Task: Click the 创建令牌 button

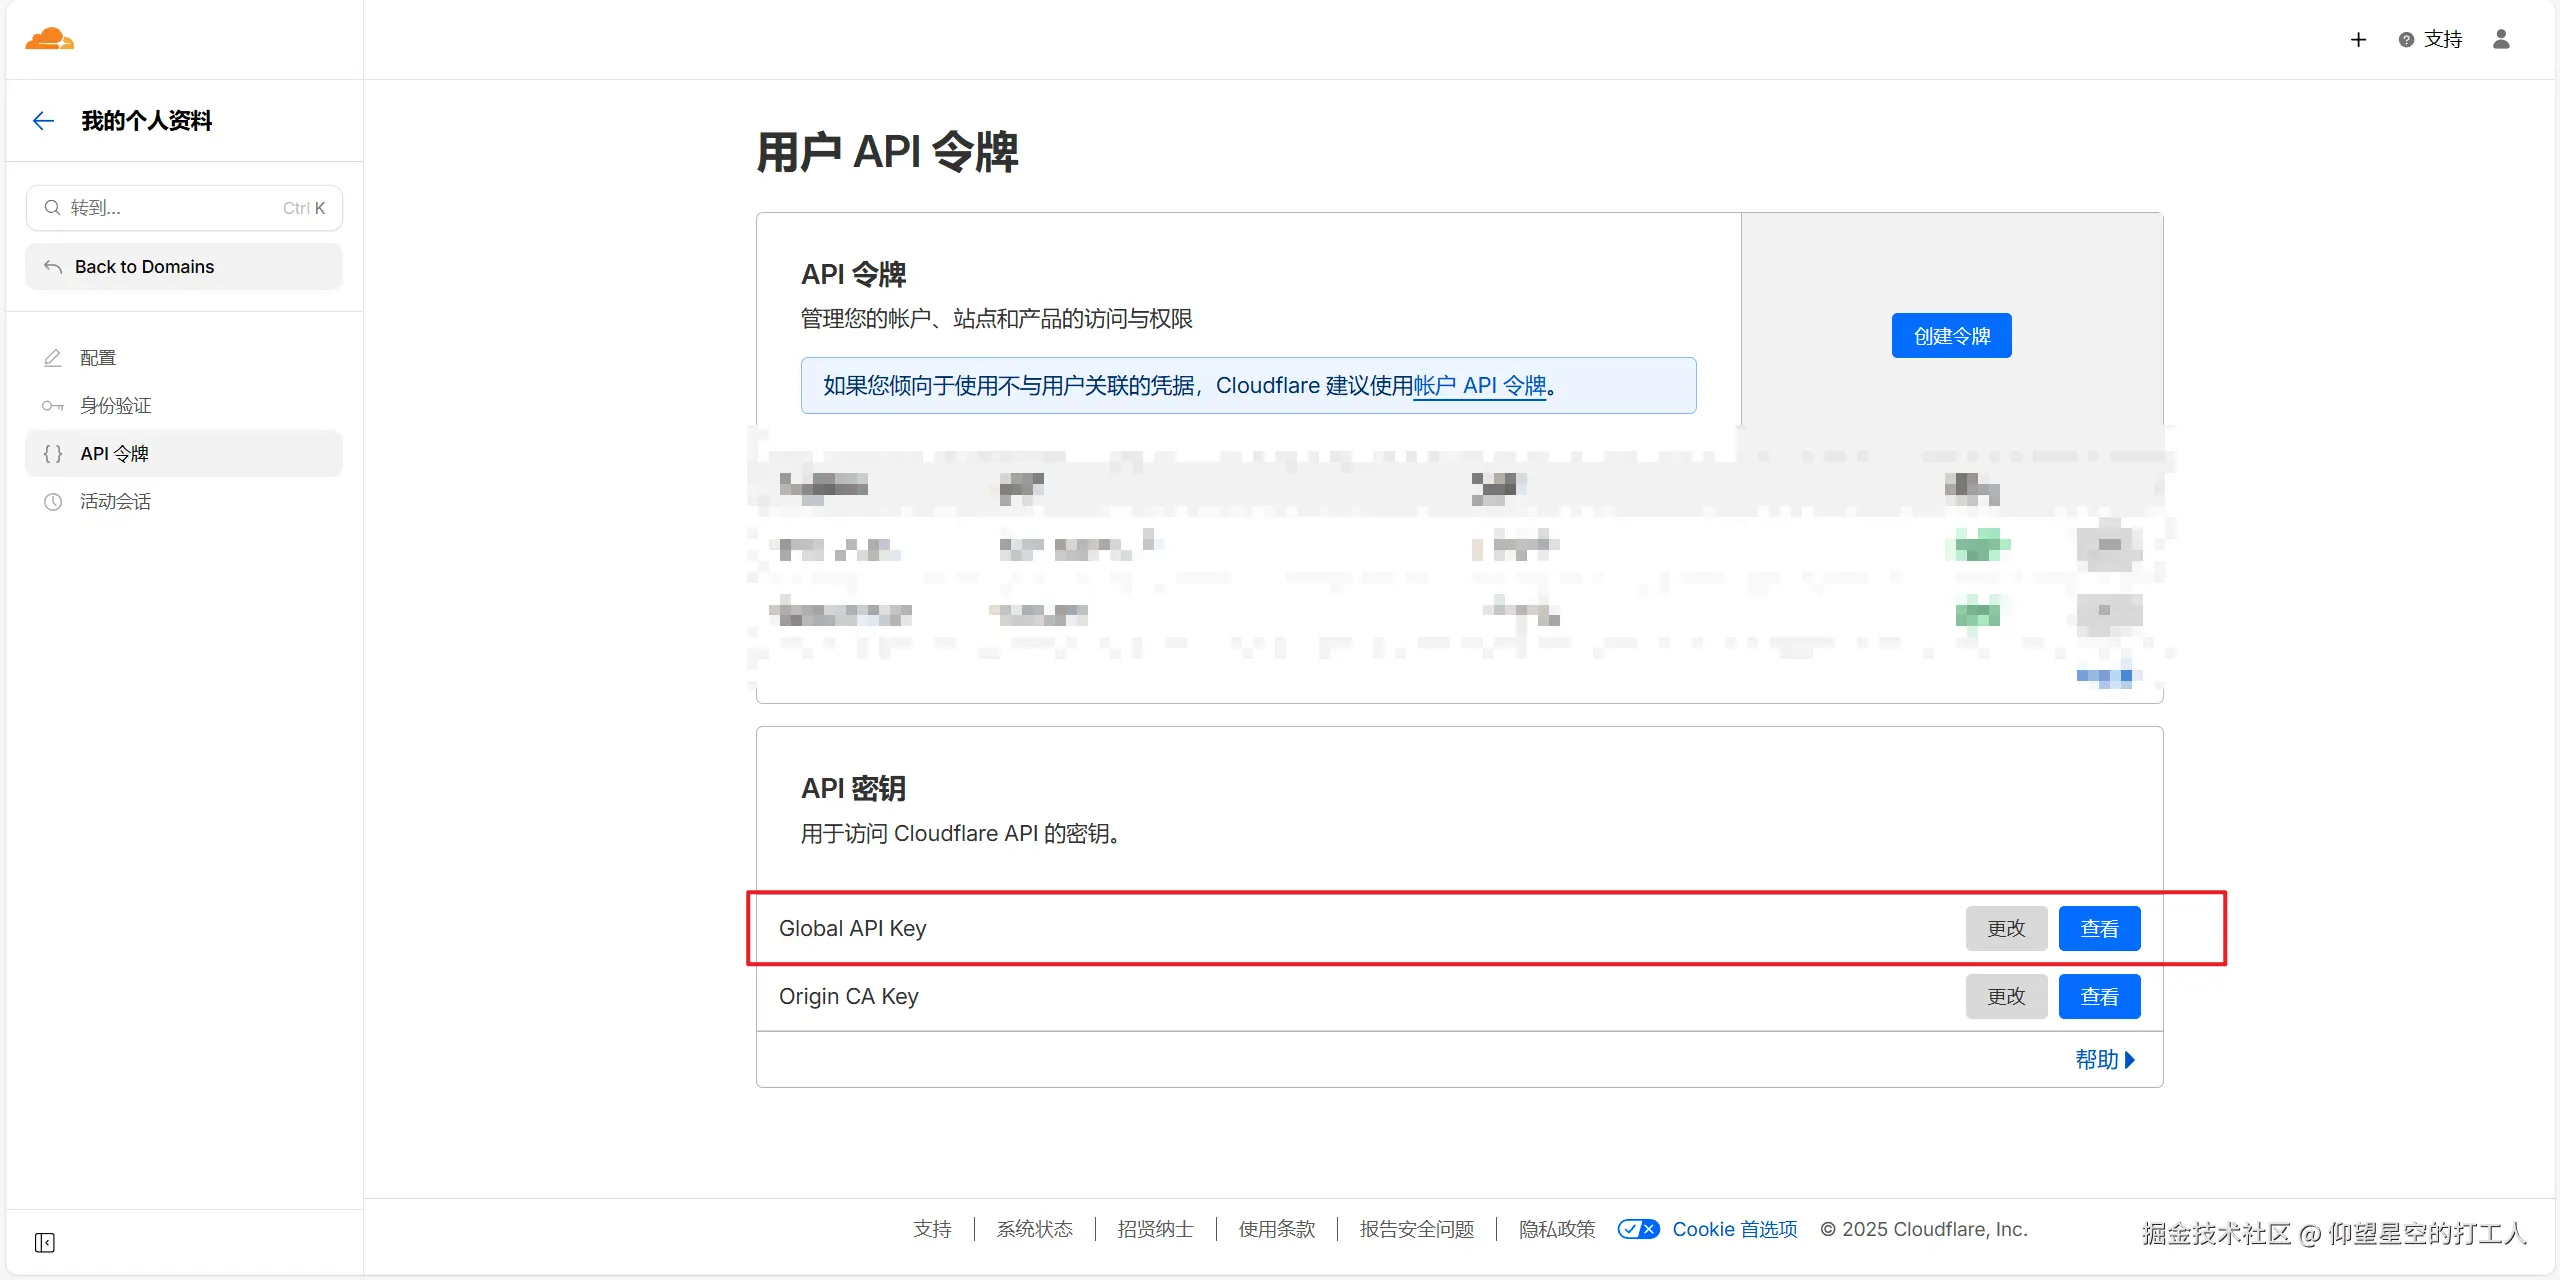Action: click(1951, 336)
